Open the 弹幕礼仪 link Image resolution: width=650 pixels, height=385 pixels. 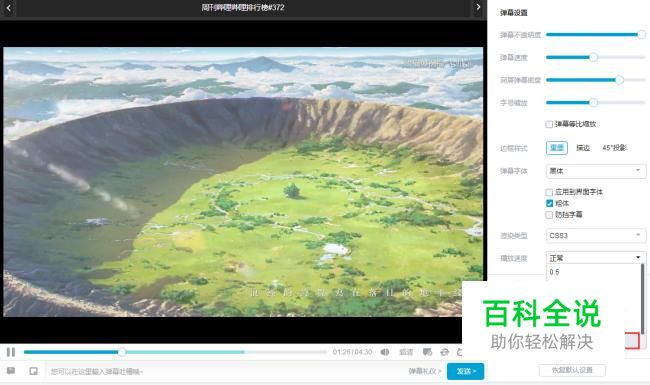point(424,371)
